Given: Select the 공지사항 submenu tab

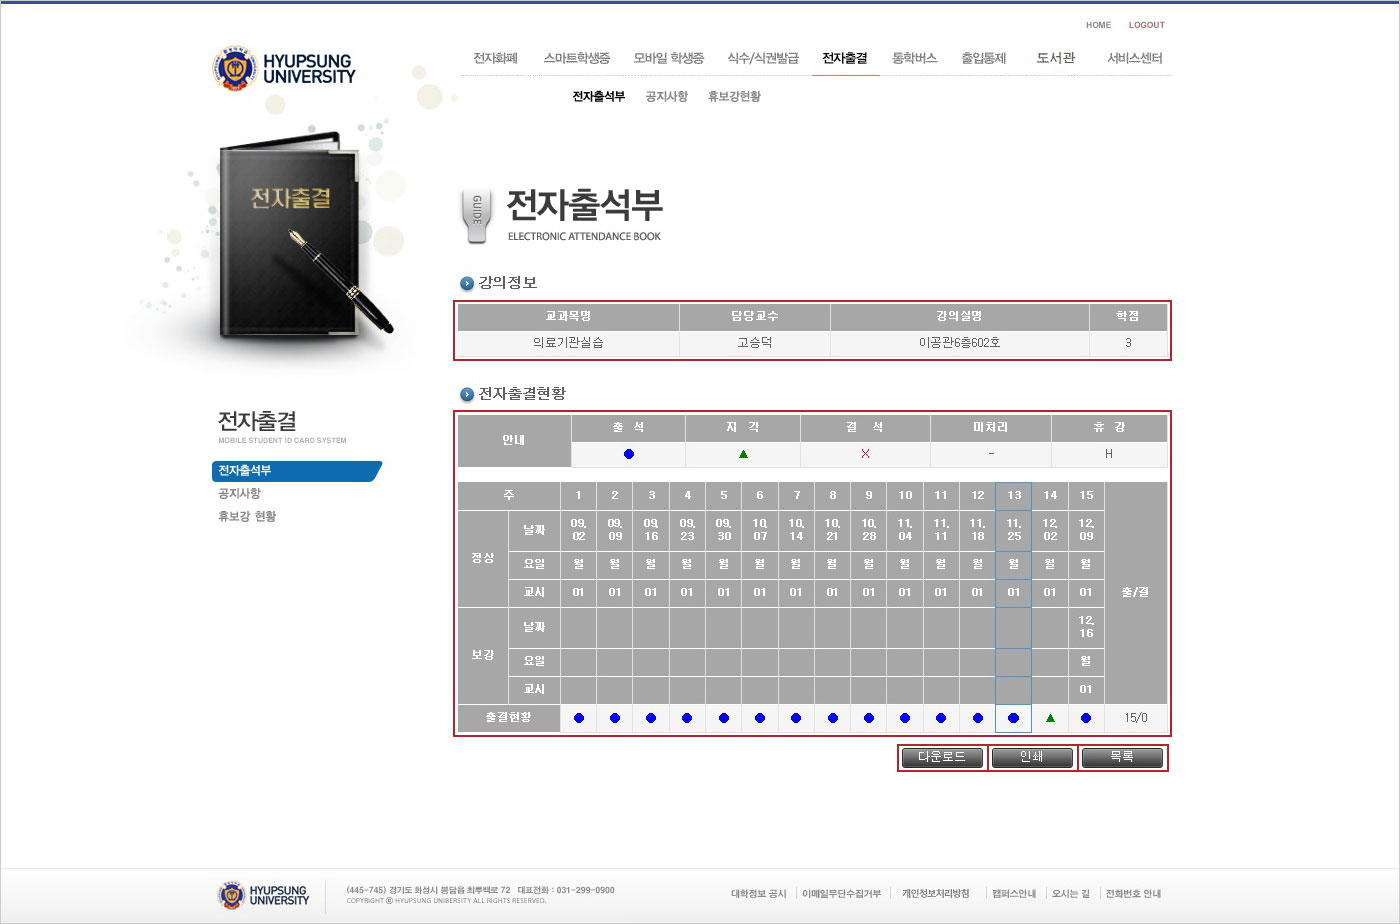Looking at the screenshot, I should 667,96.
